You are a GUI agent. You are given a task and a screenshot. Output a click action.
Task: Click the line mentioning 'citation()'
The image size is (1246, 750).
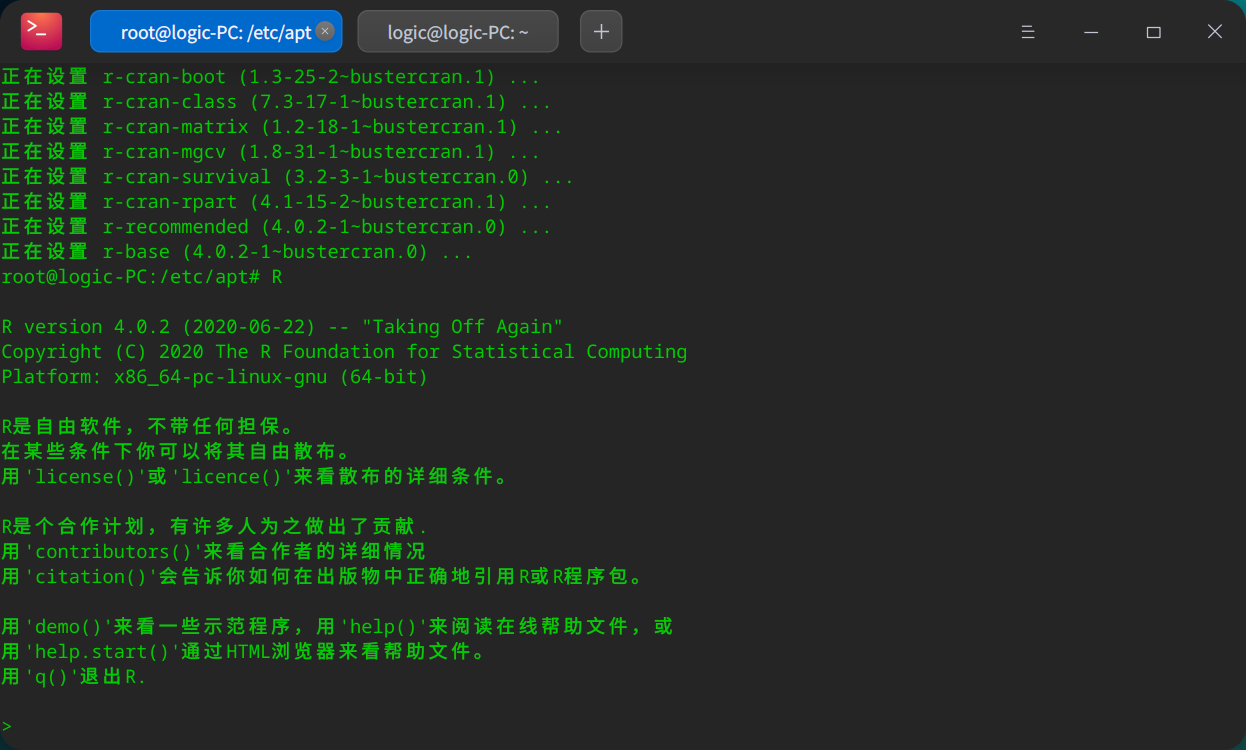coord(323,577)
